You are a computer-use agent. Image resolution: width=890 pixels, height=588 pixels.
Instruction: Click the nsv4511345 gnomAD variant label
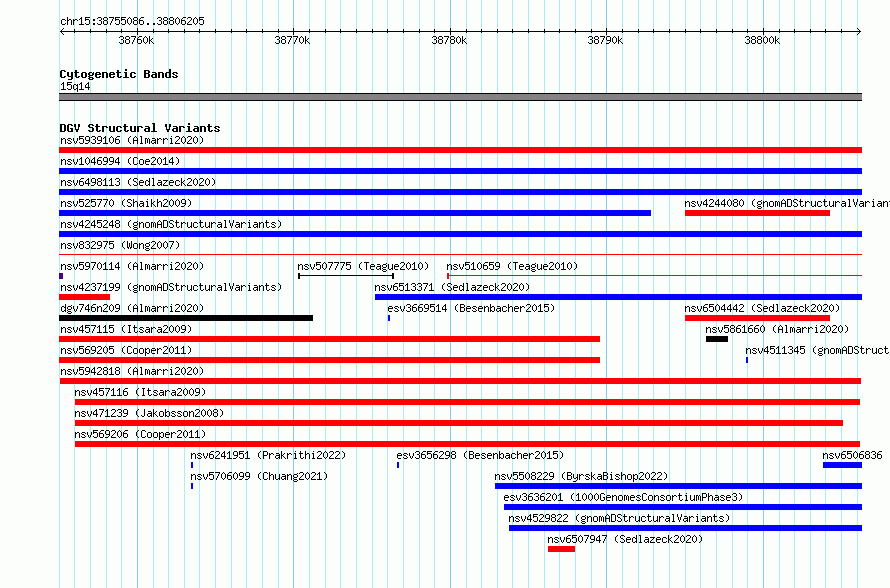[x=817, y=350]
